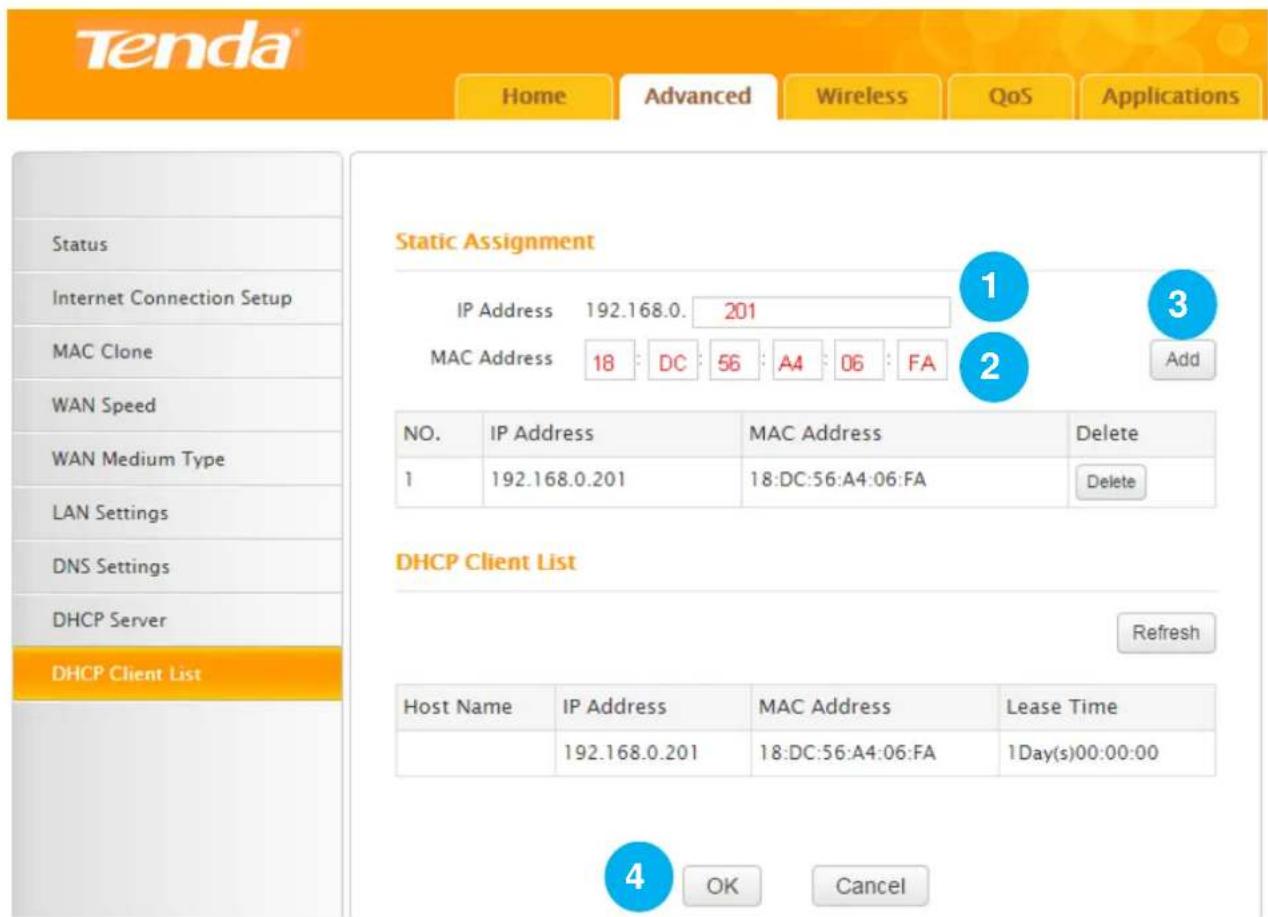Image resolution: width=1268 pixels, height=917 pixels.
Task: Click static table cell 192.168.0.201
Action: point(557,482)
